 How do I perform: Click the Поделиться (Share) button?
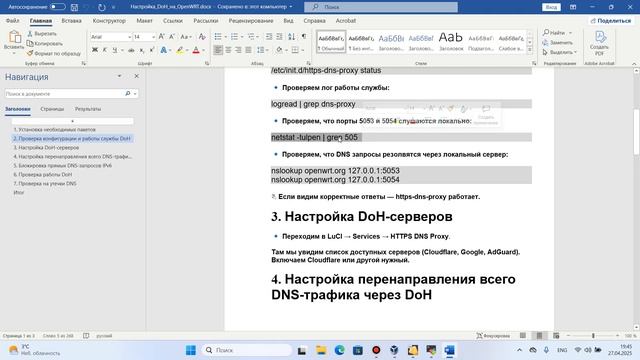[611, 20]
